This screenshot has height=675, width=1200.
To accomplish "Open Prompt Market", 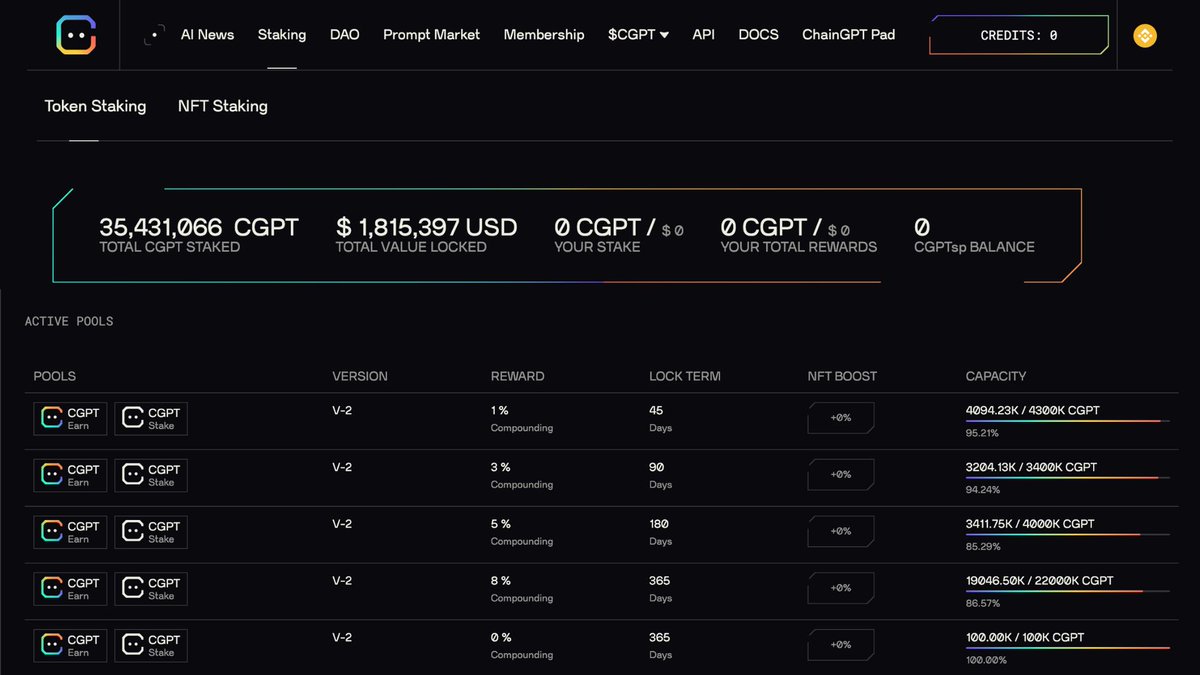I will pos(431,35).
